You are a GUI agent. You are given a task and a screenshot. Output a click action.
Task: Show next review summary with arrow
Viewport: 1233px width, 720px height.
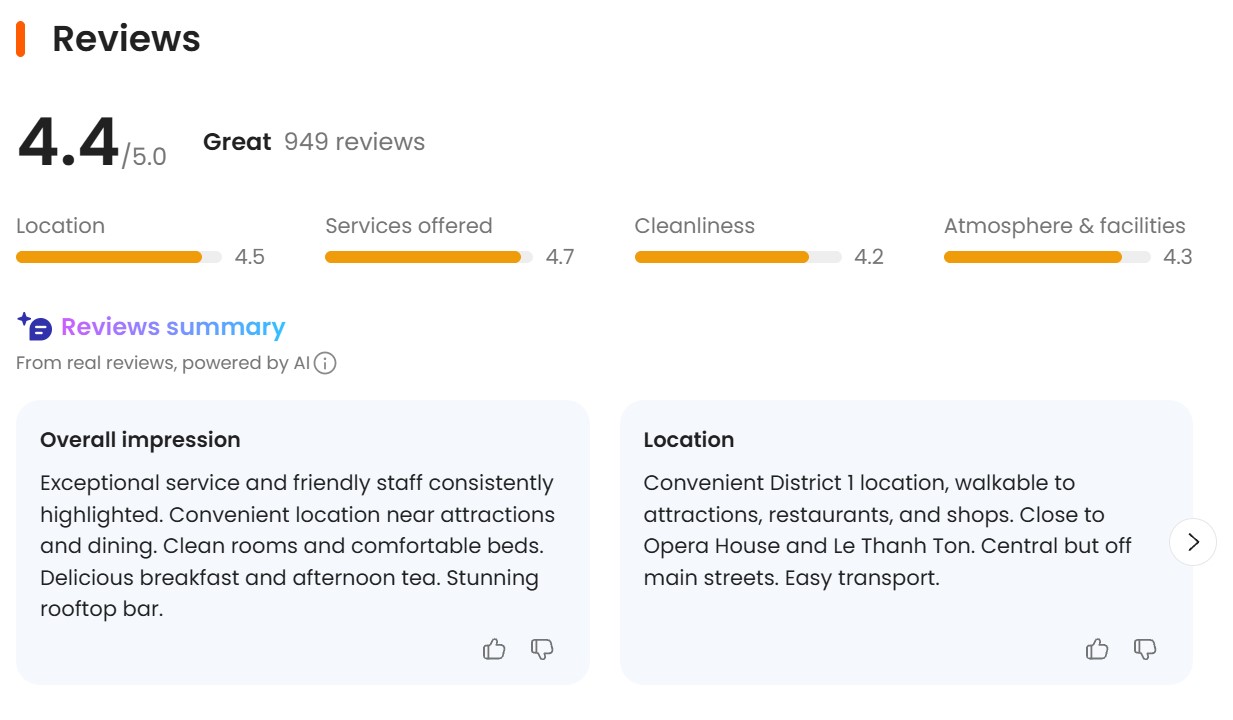pyautogui.click(x=1192, y=542)
